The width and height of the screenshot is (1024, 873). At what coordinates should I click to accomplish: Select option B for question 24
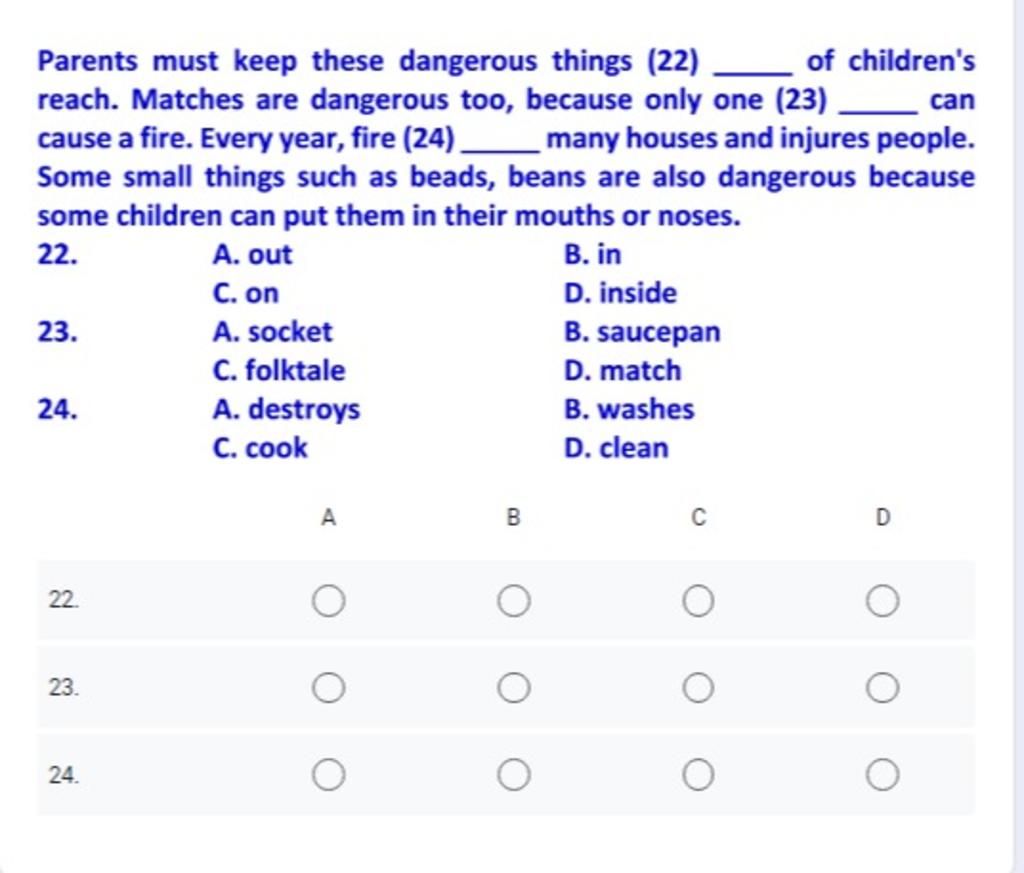(x=514, y=775)
